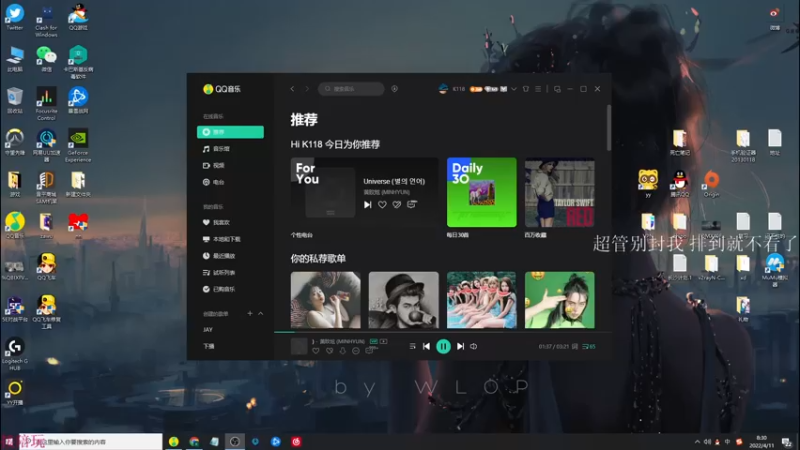Play next song in For You radio card

(367, 205)
